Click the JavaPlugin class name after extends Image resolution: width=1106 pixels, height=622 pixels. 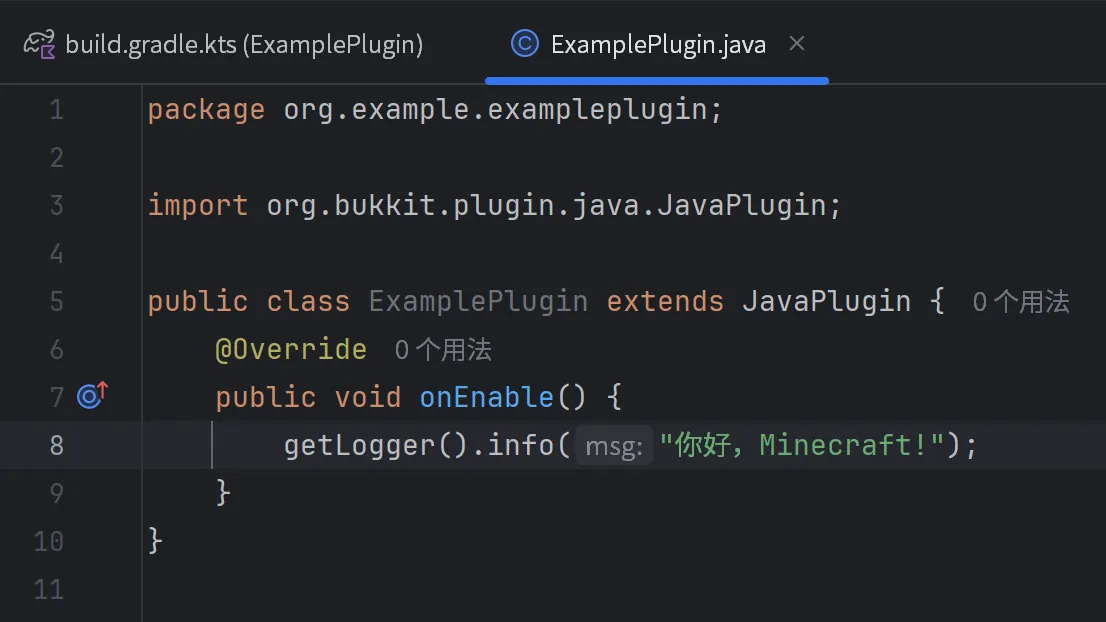coord(826,302)
